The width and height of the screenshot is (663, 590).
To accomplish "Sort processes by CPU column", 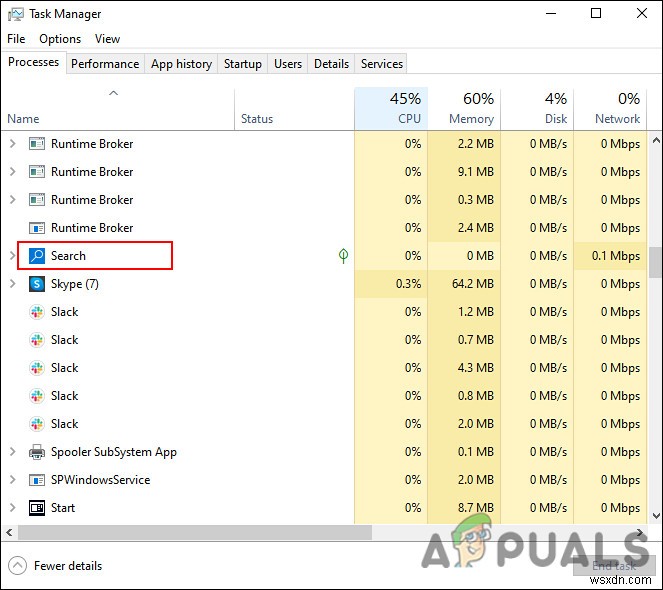I will [391, 109].
